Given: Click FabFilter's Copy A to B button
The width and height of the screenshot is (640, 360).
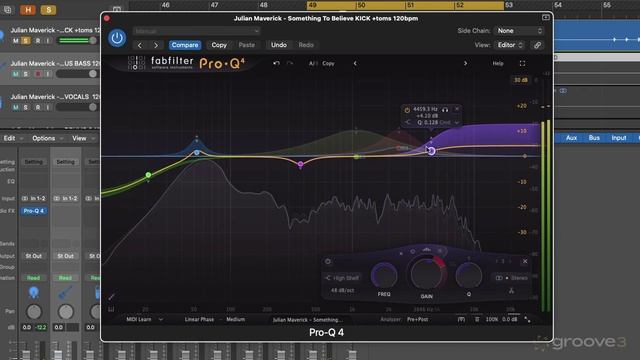Looking at the screenshot, I should pyautogui.click(x=328, y=63).
